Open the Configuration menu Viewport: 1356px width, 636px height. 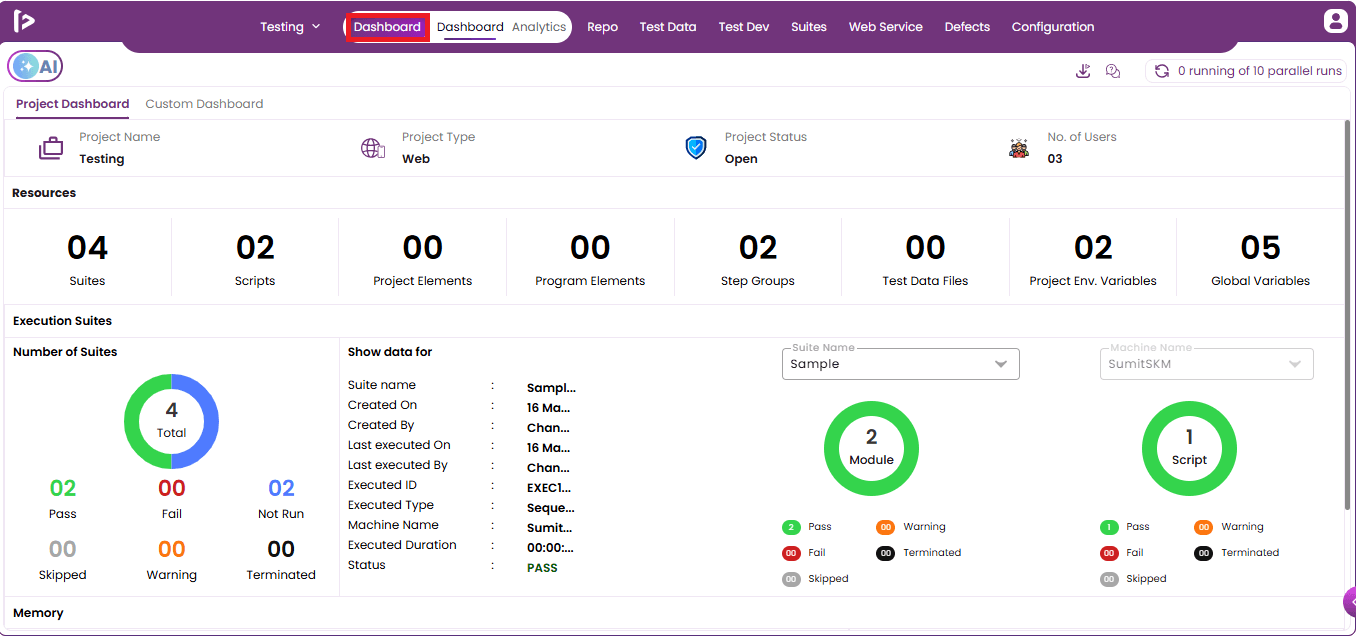(x=1053, y=27)
